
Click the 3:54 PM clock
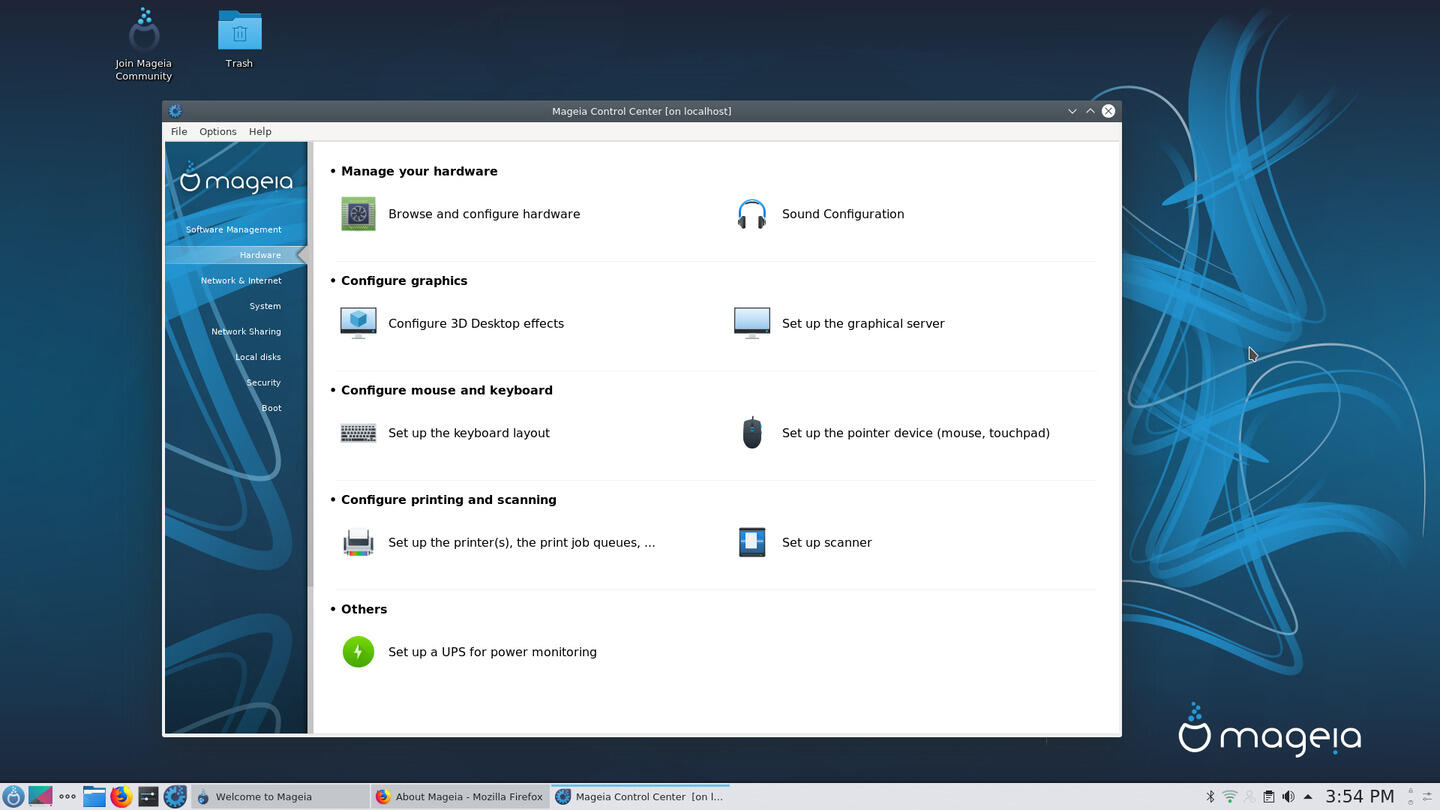1360,796
